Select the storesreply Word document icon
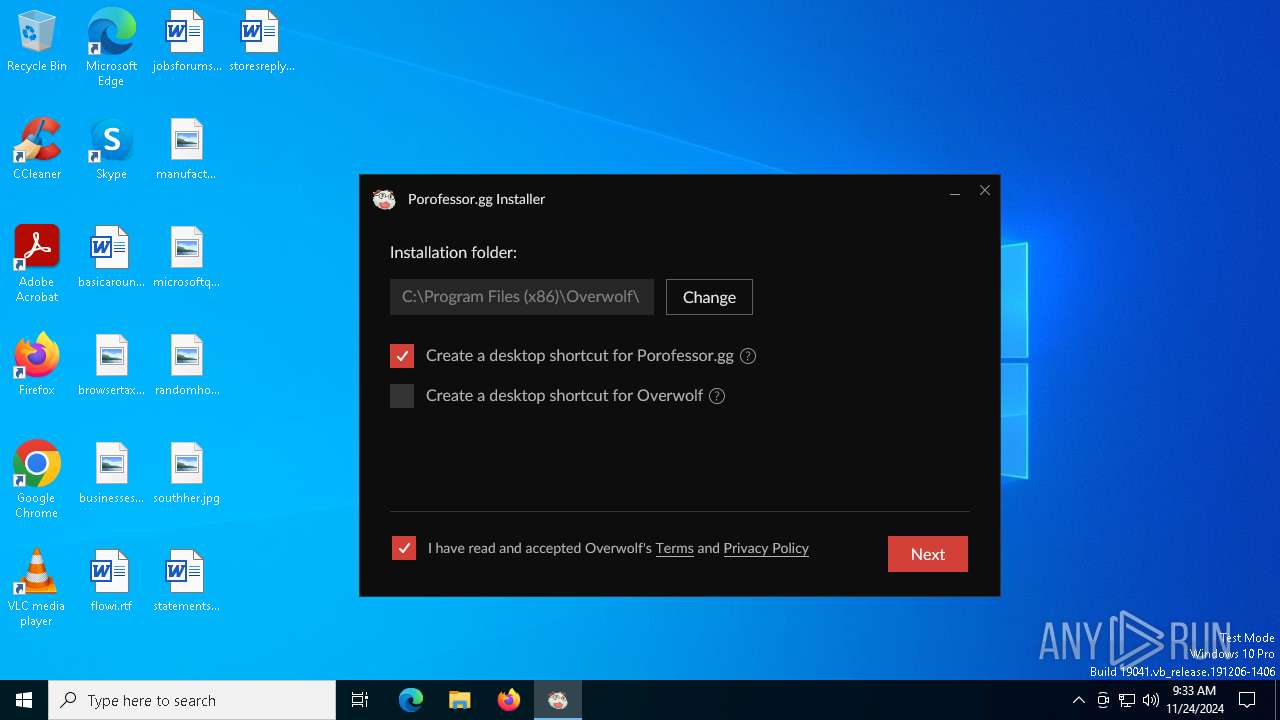Image resolution: width=1280 pixels, height=720 pixels. tap(261, 42)
